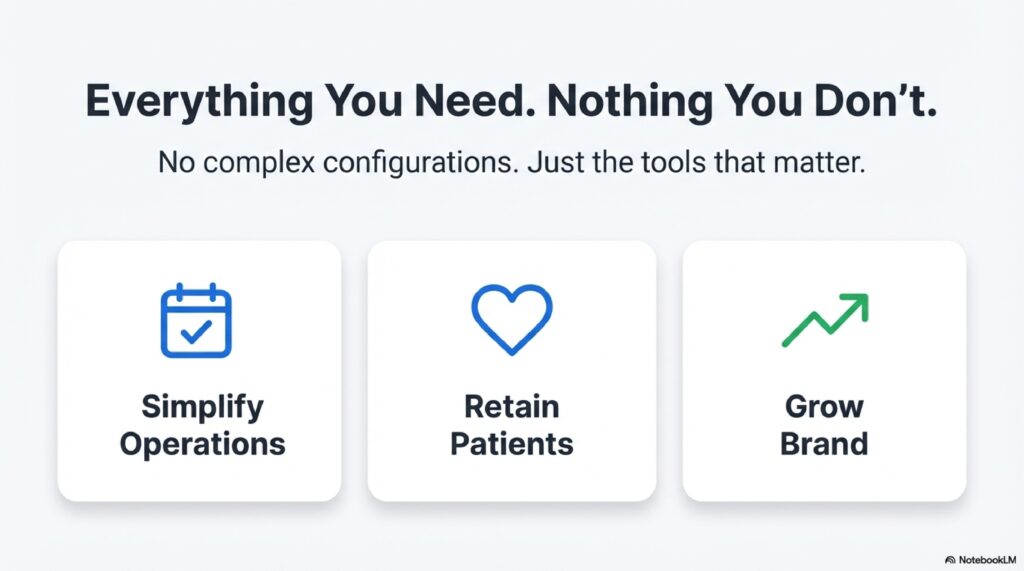
Task: Select the "Retain Patients" label
Action: [x=512, y=425]
